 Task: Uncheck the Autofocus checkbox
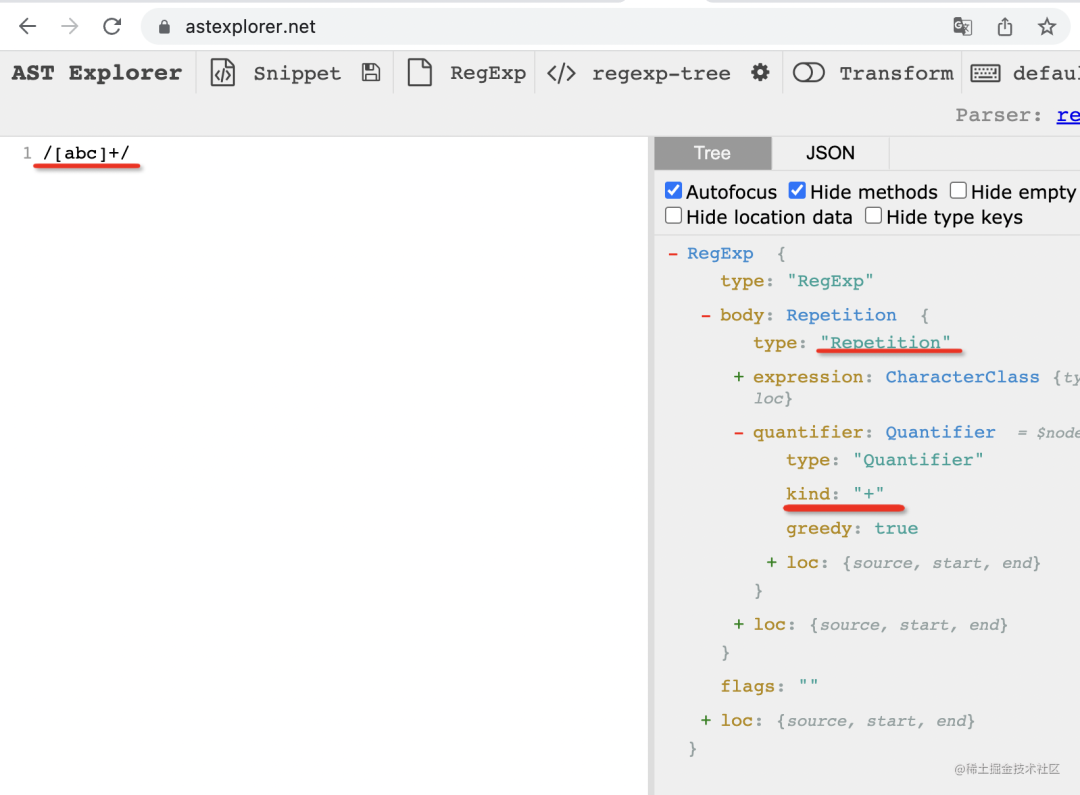[673, 190]
